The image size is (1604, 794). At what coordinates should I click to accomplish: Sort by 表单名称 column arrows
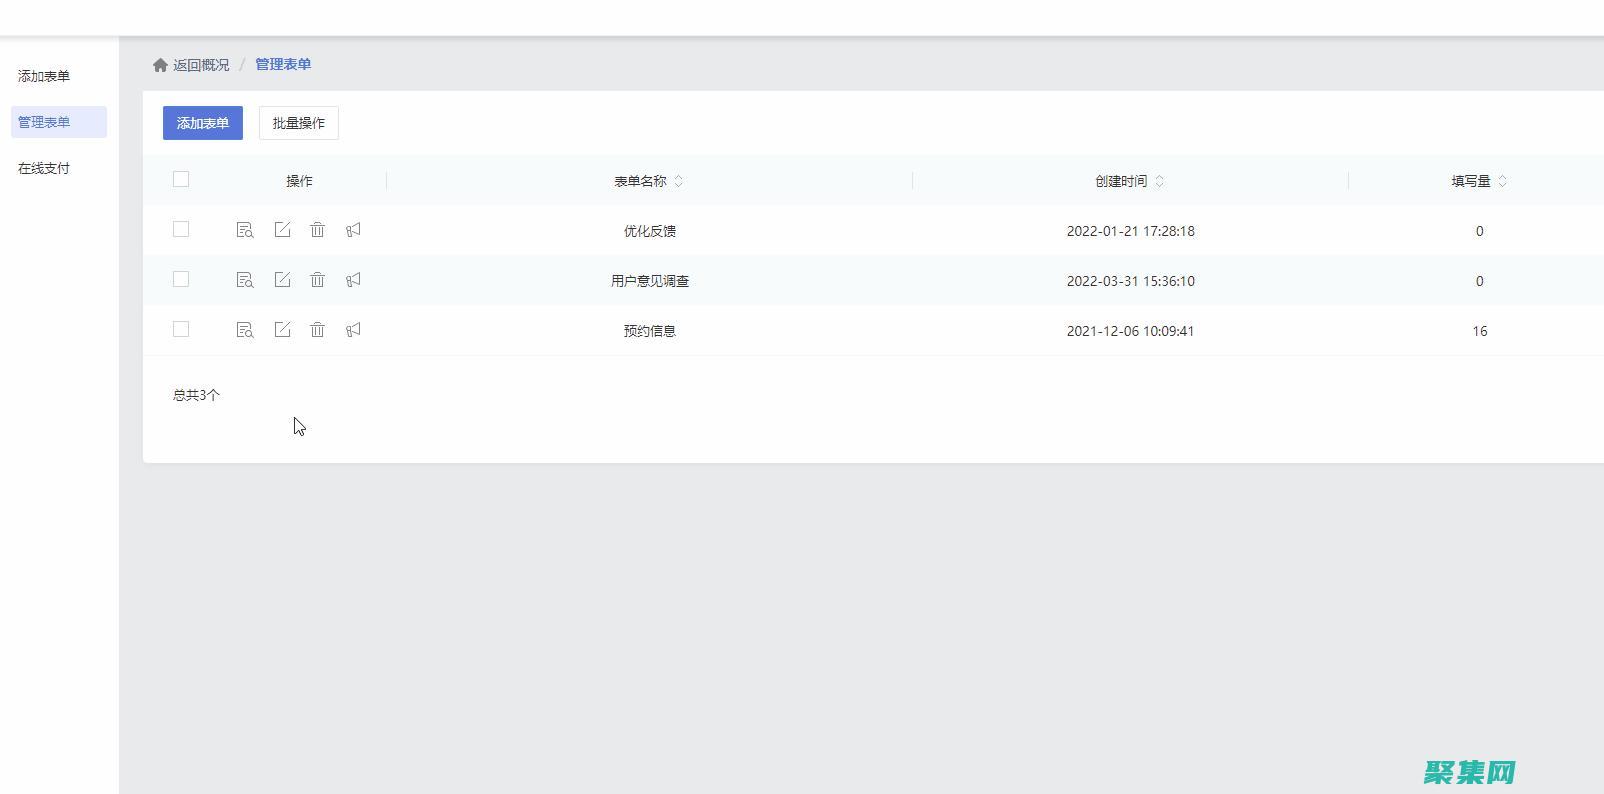click(x=679, y=181)
